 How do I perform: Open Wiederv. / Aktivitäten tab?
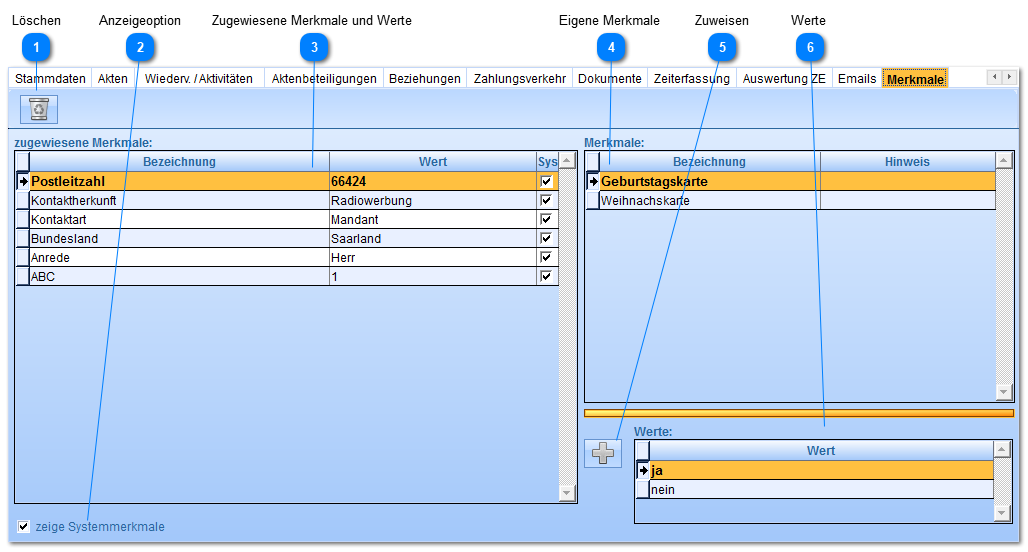click(199, 79)
